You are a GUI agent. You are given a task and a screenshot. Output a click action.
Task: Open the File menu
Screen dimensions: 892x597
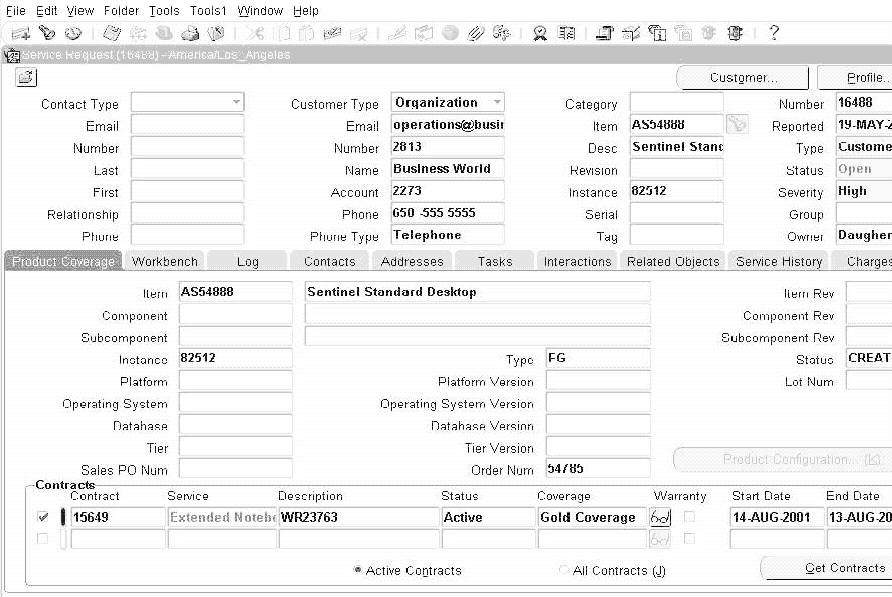[x=15, y=10]
